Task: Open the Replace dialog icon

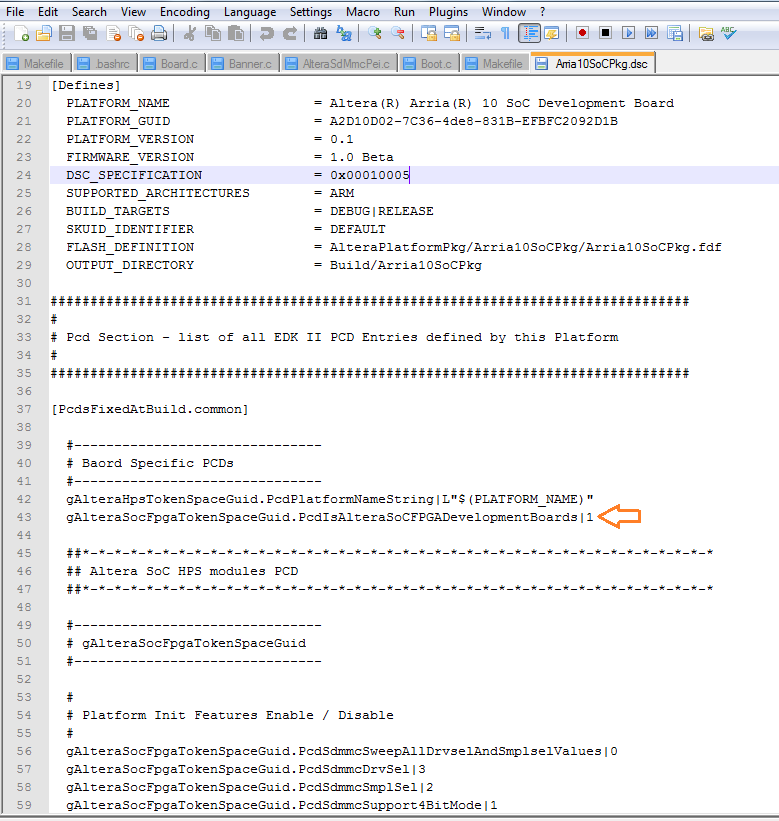Action: 343,34
